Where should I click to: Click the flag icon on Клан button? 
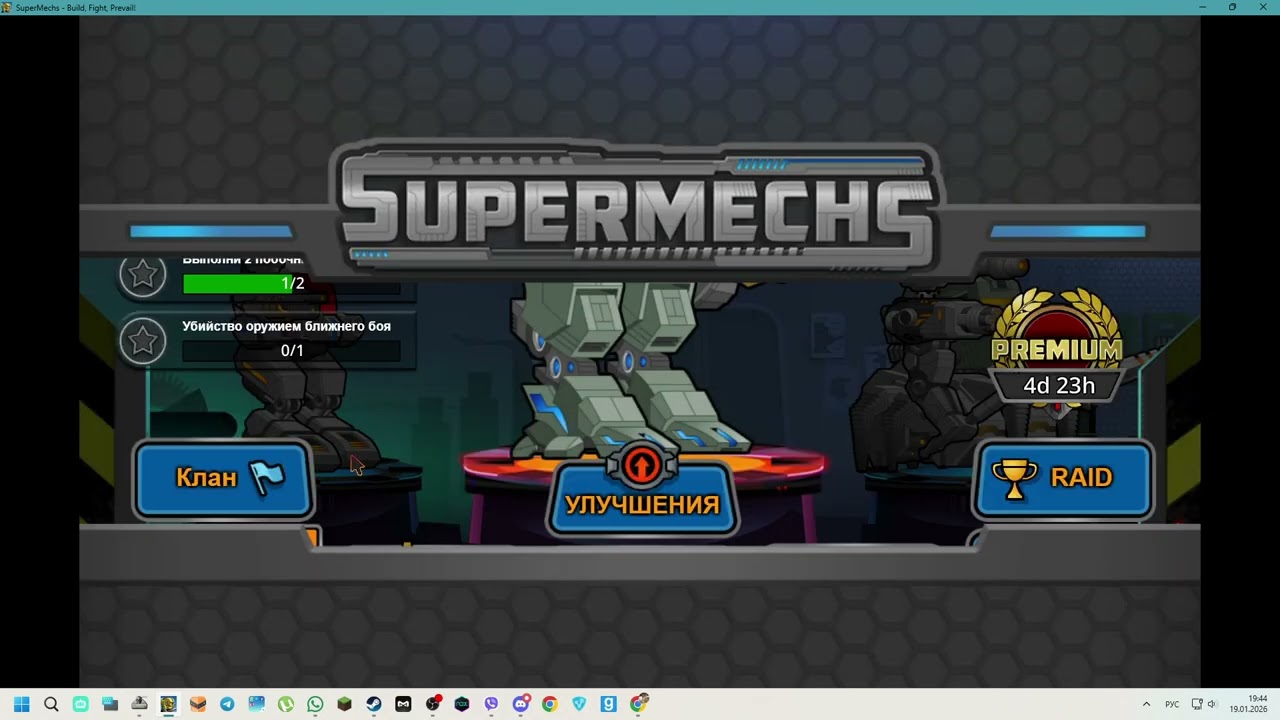tap(267, 478)
